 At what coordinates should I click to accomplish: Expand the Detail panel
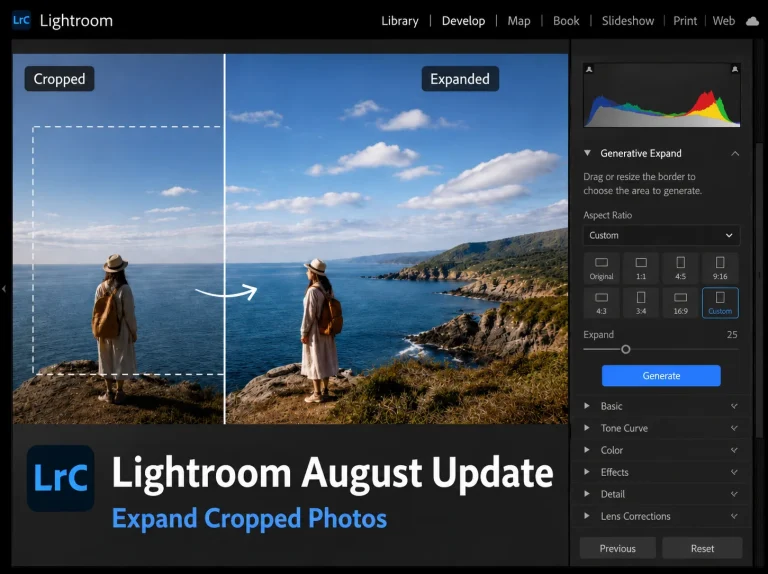587,494
